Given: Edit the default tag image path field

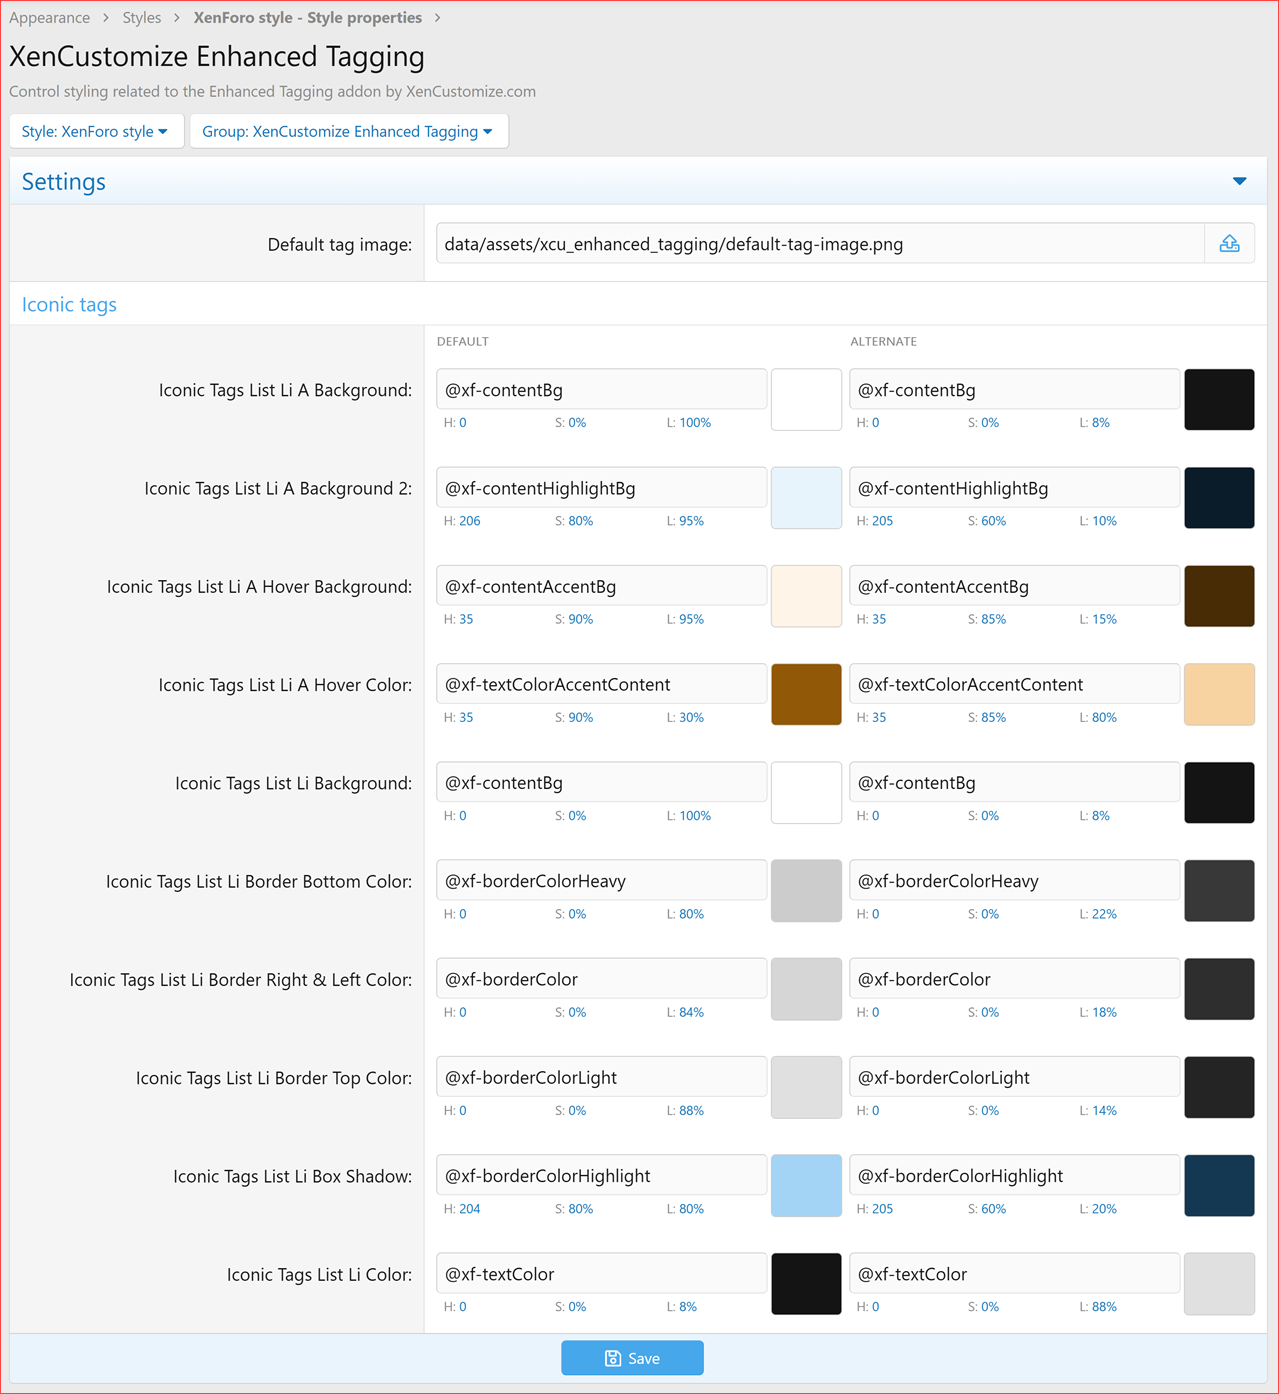Looking at the screenshot, I should tap(820, 243).
